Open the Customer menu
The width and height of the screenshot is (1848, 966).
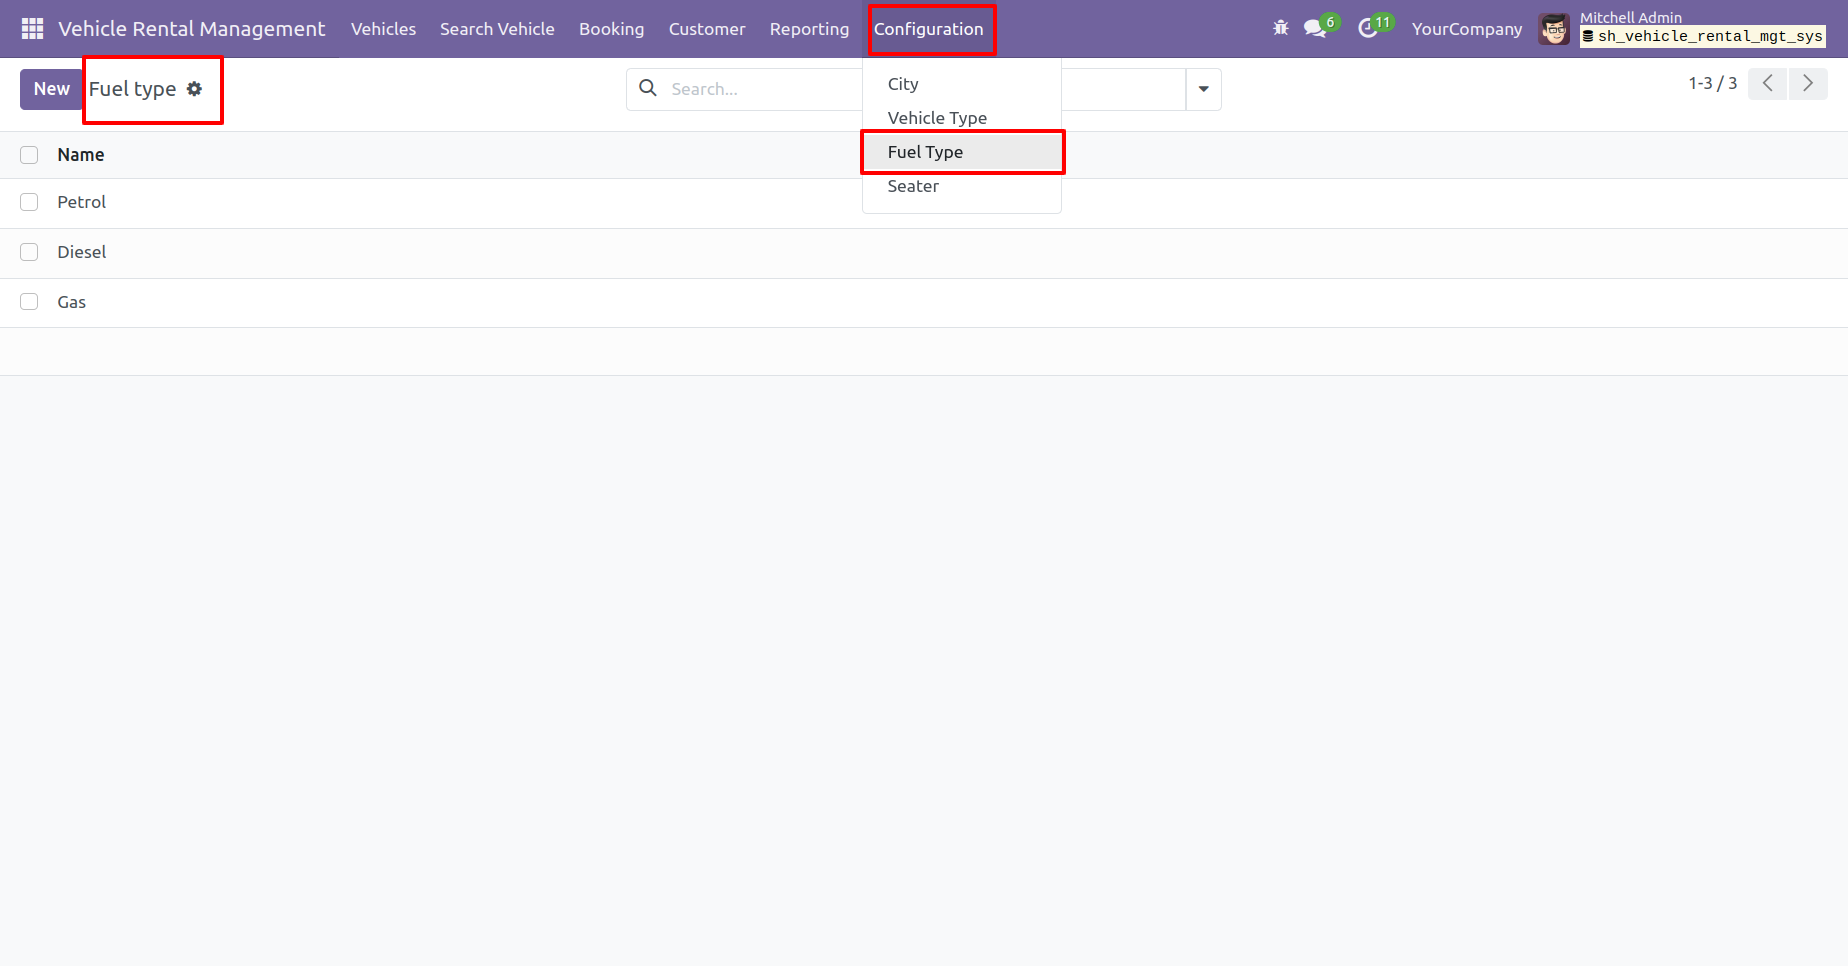707,29
